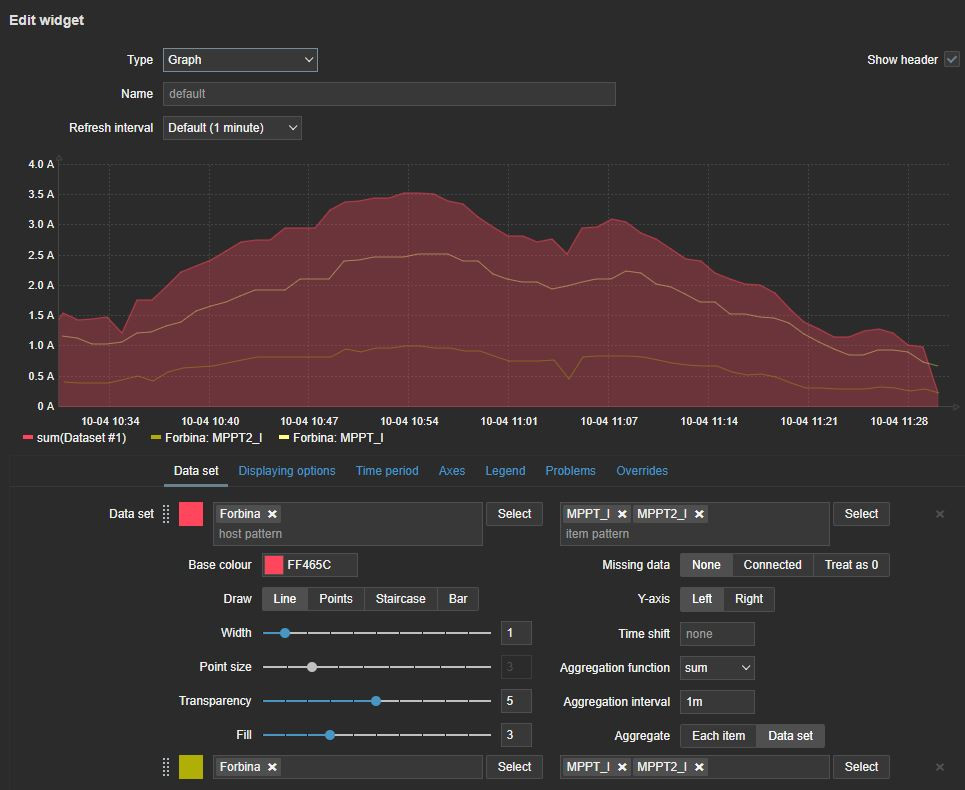The height and width of the screenshot is (790, 965).
Task: Choose Right for the Y-axis
Action: coord(748,599)
